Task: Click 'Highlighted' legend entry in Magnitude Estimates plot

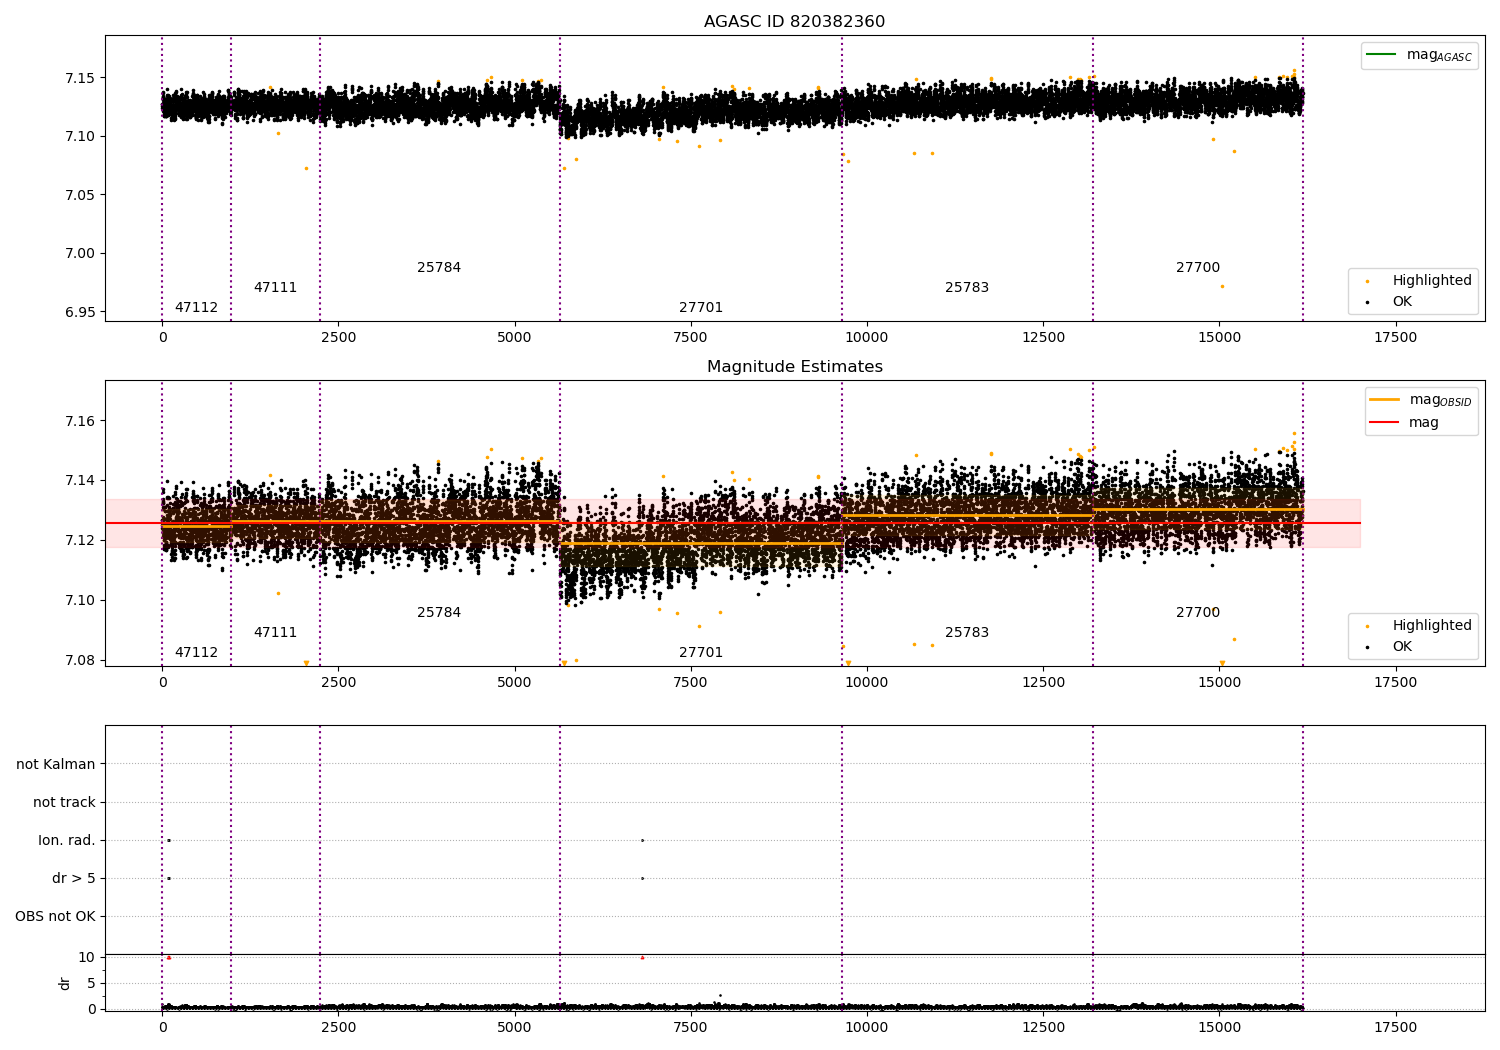Action: (x=1418, y=626)
